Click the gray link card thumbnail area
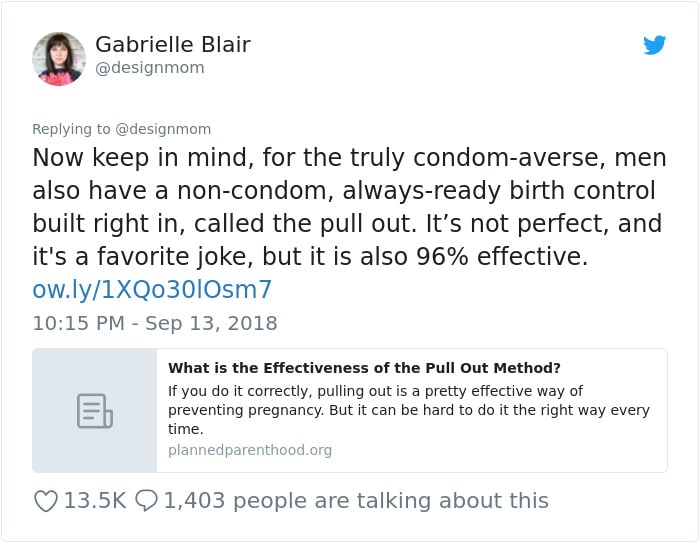This screenshot has height=543, width=700. pos(95,410)
